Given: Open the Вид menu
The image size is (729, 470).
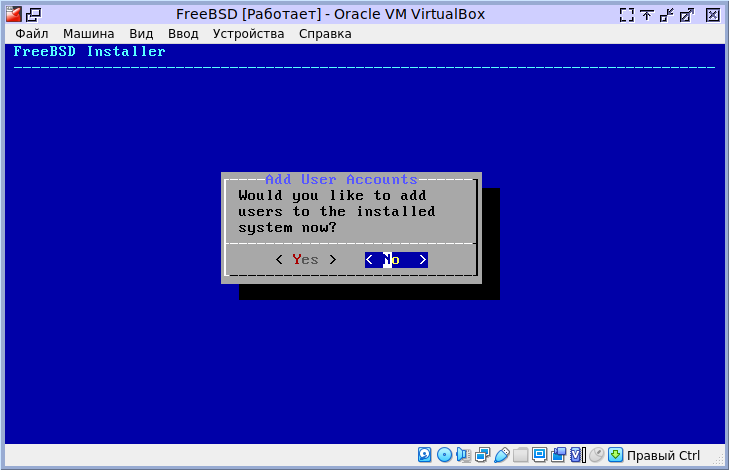Looking at the screenshot, I should 141,34.
